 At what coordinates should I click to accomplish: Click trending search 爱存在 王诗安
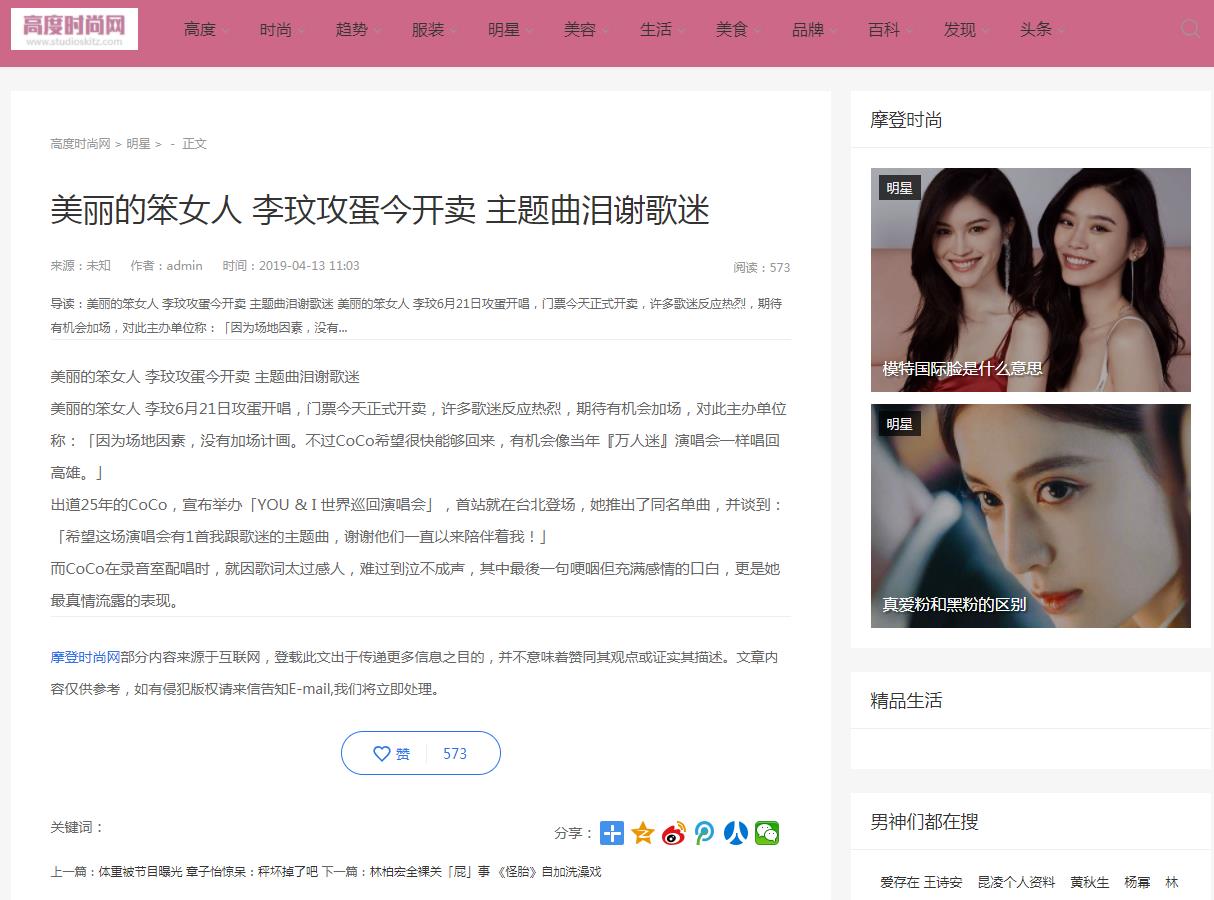coord(921,882)
